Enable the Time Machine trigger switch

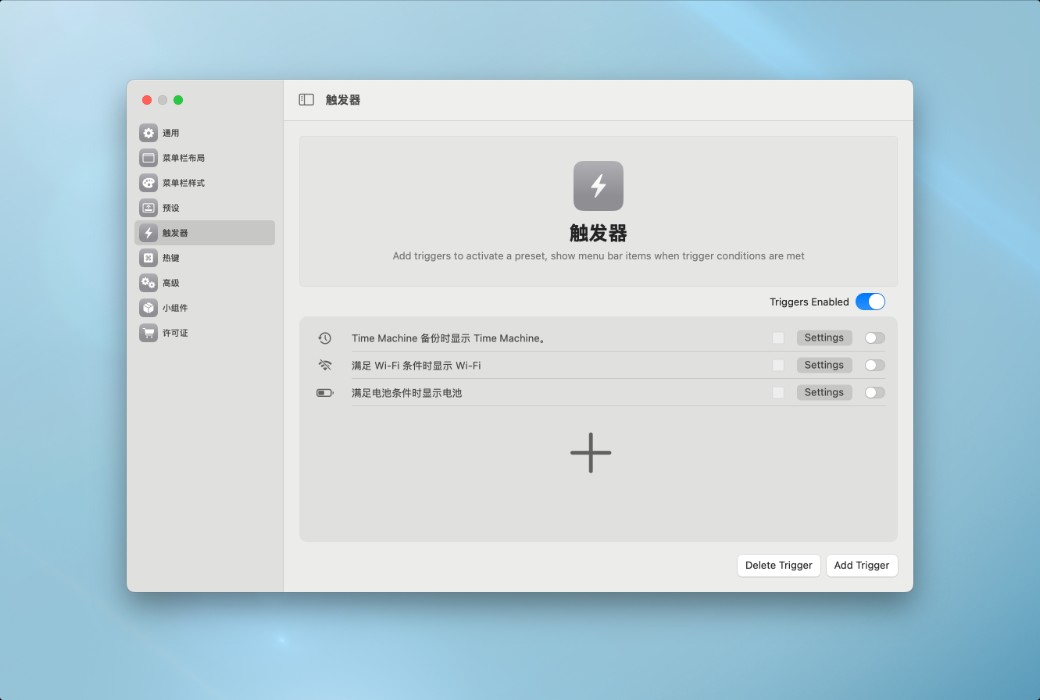[x=875, y=338]
